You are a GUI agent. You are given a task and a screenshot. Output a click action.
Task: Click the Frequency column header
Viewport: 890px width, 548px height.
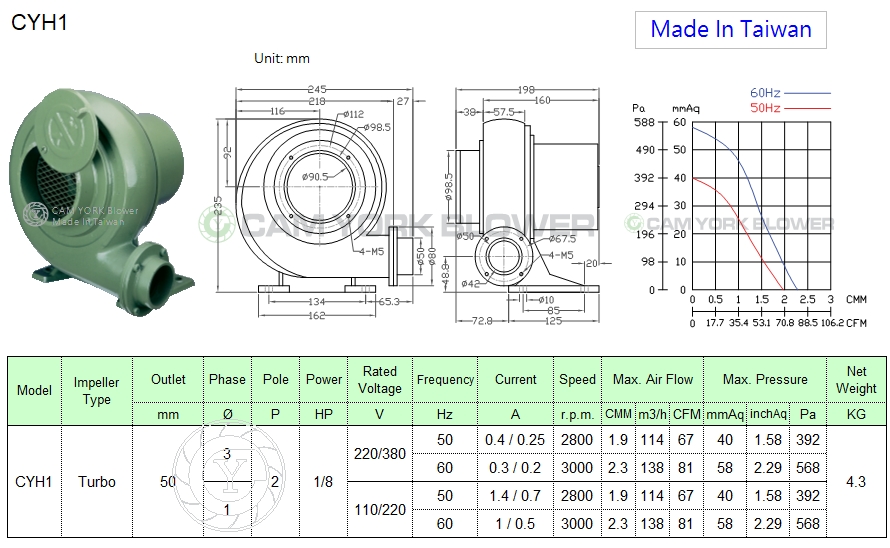pyautogui.click(x=445, y=380)
